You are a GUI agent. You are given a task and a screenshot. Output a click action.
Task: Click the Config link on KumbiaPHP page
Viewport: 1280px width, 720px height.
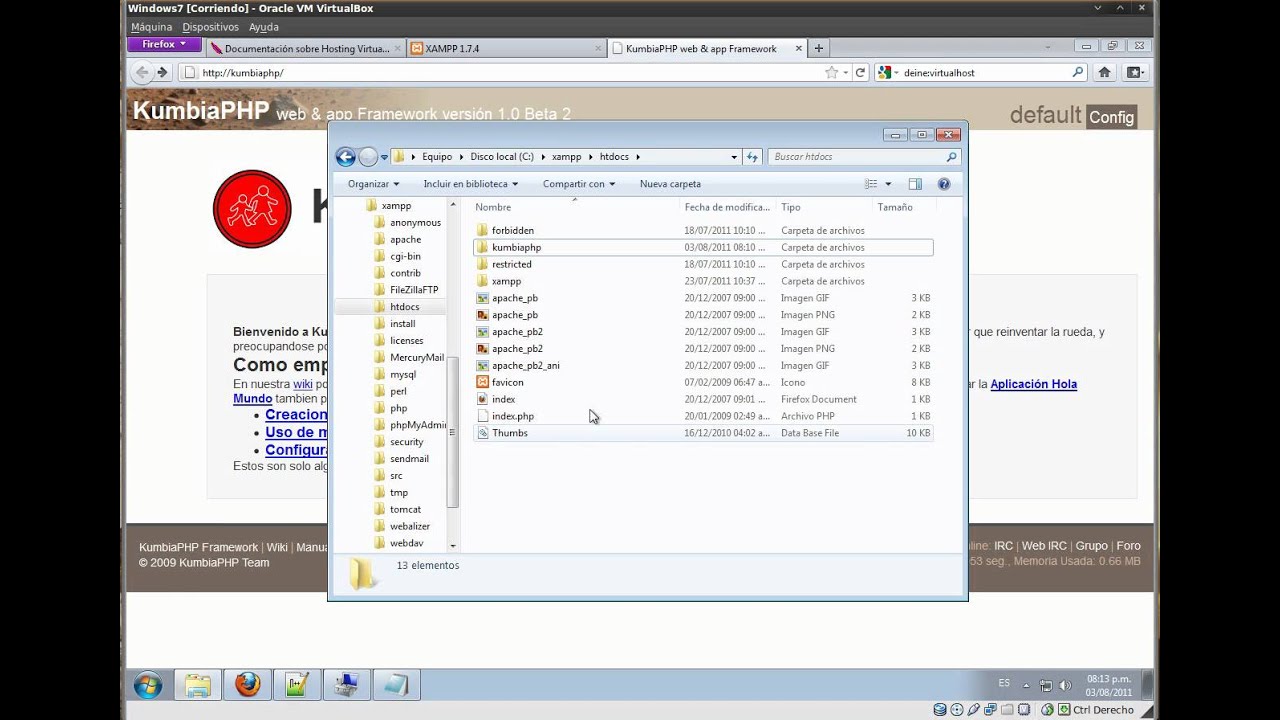[1112, 117]
